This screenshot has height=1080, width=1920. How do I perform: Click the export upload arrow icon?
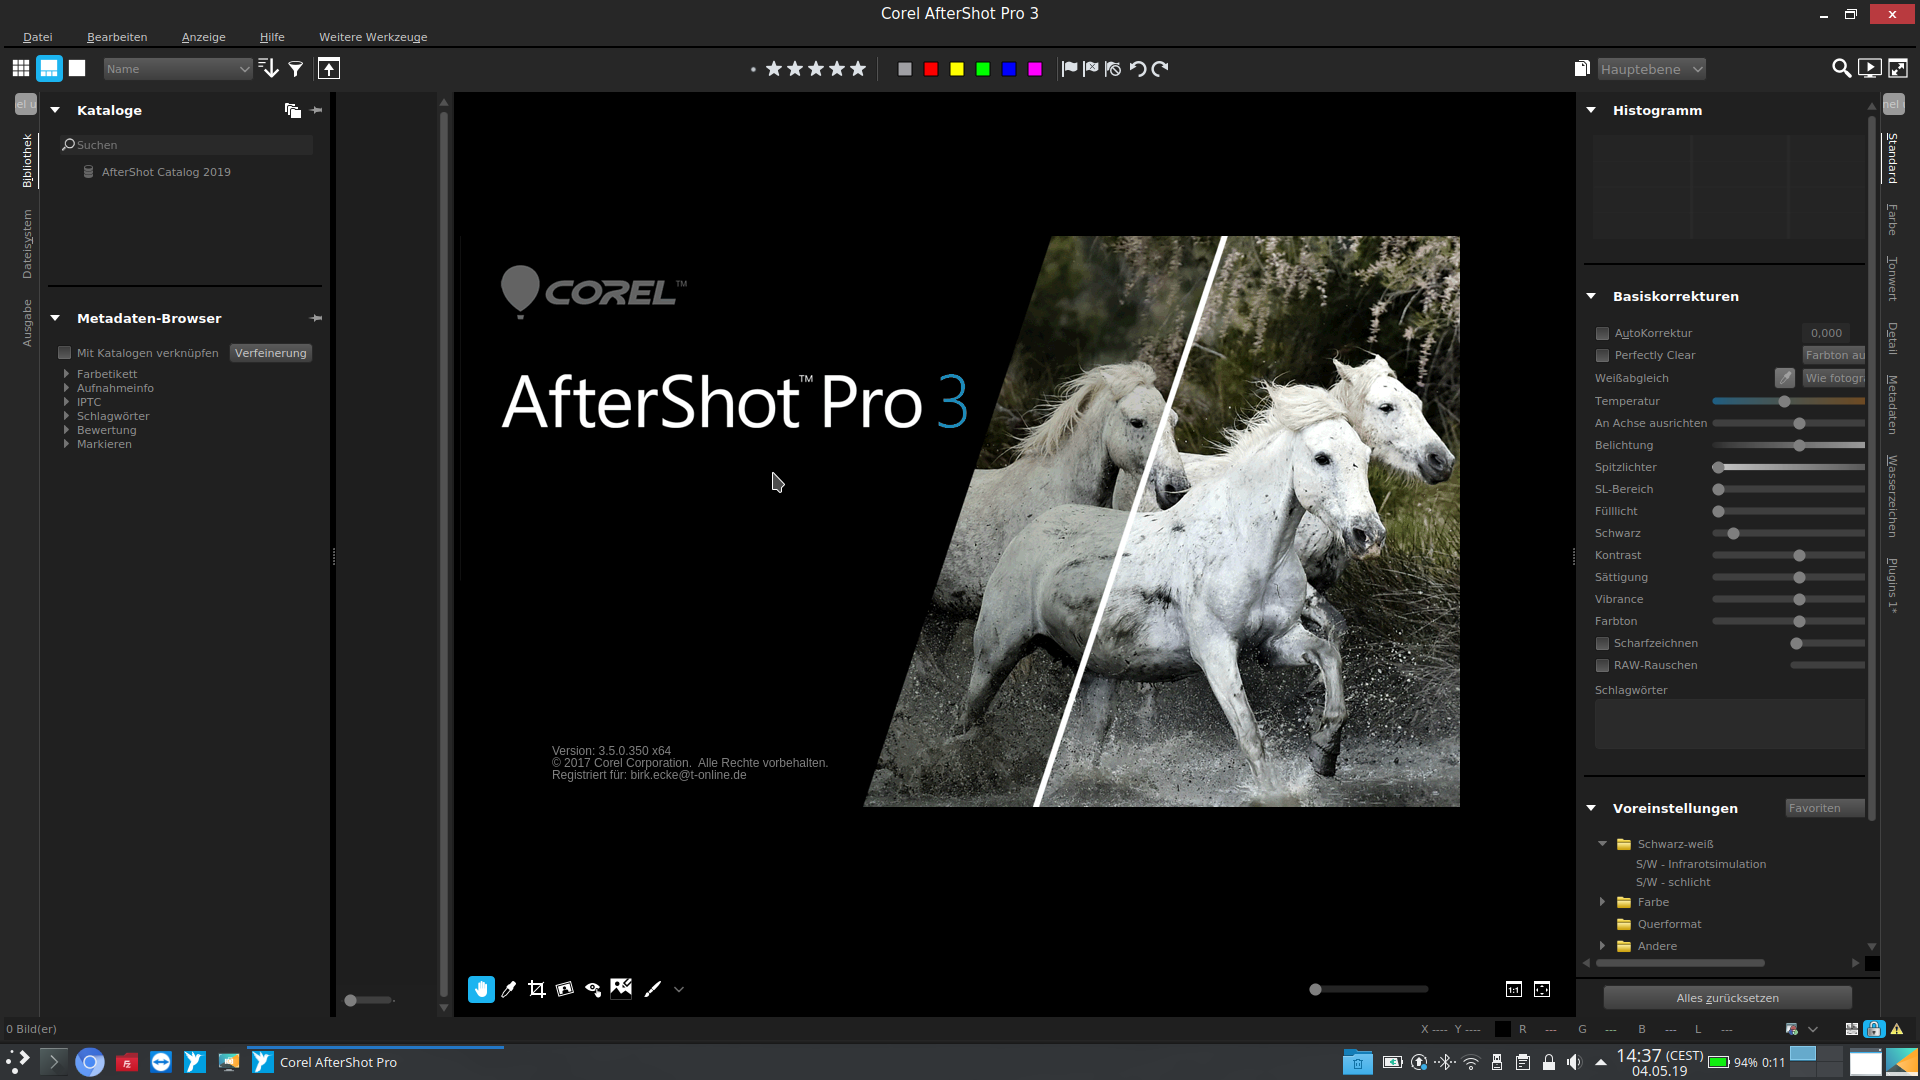pyautogui.click(x=329, y=68)
